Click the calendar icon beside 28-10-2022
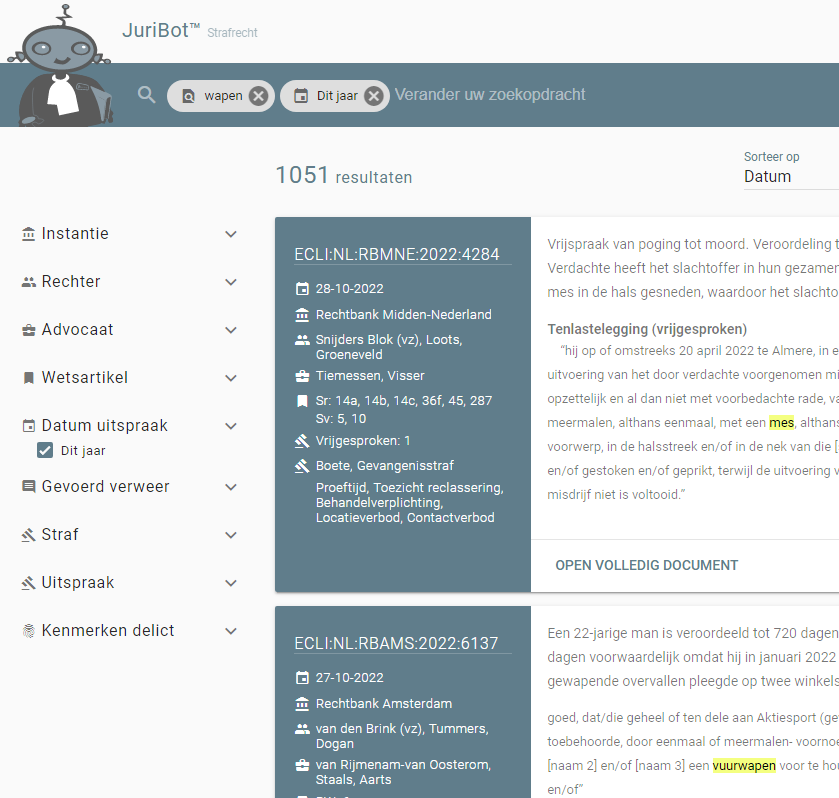 (302, 289)
